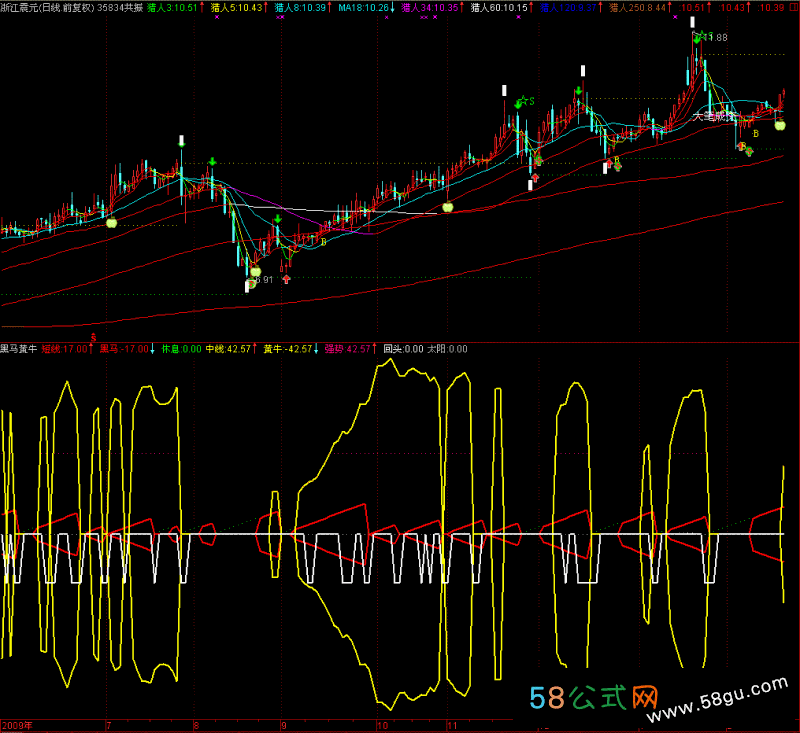Click the green apple marker beside the 6.91 low
Viewport: 800px width, 733px height.
point(256,271)
